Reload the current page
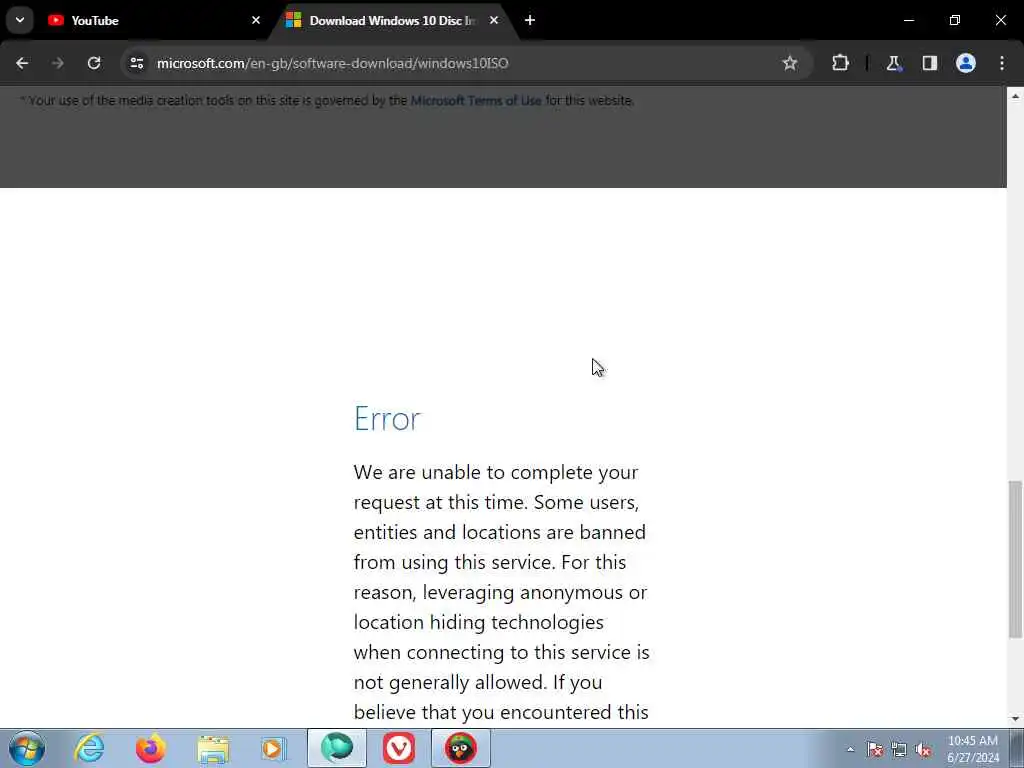The height and width of the screenshot is (768, 1024). (94, 63)
